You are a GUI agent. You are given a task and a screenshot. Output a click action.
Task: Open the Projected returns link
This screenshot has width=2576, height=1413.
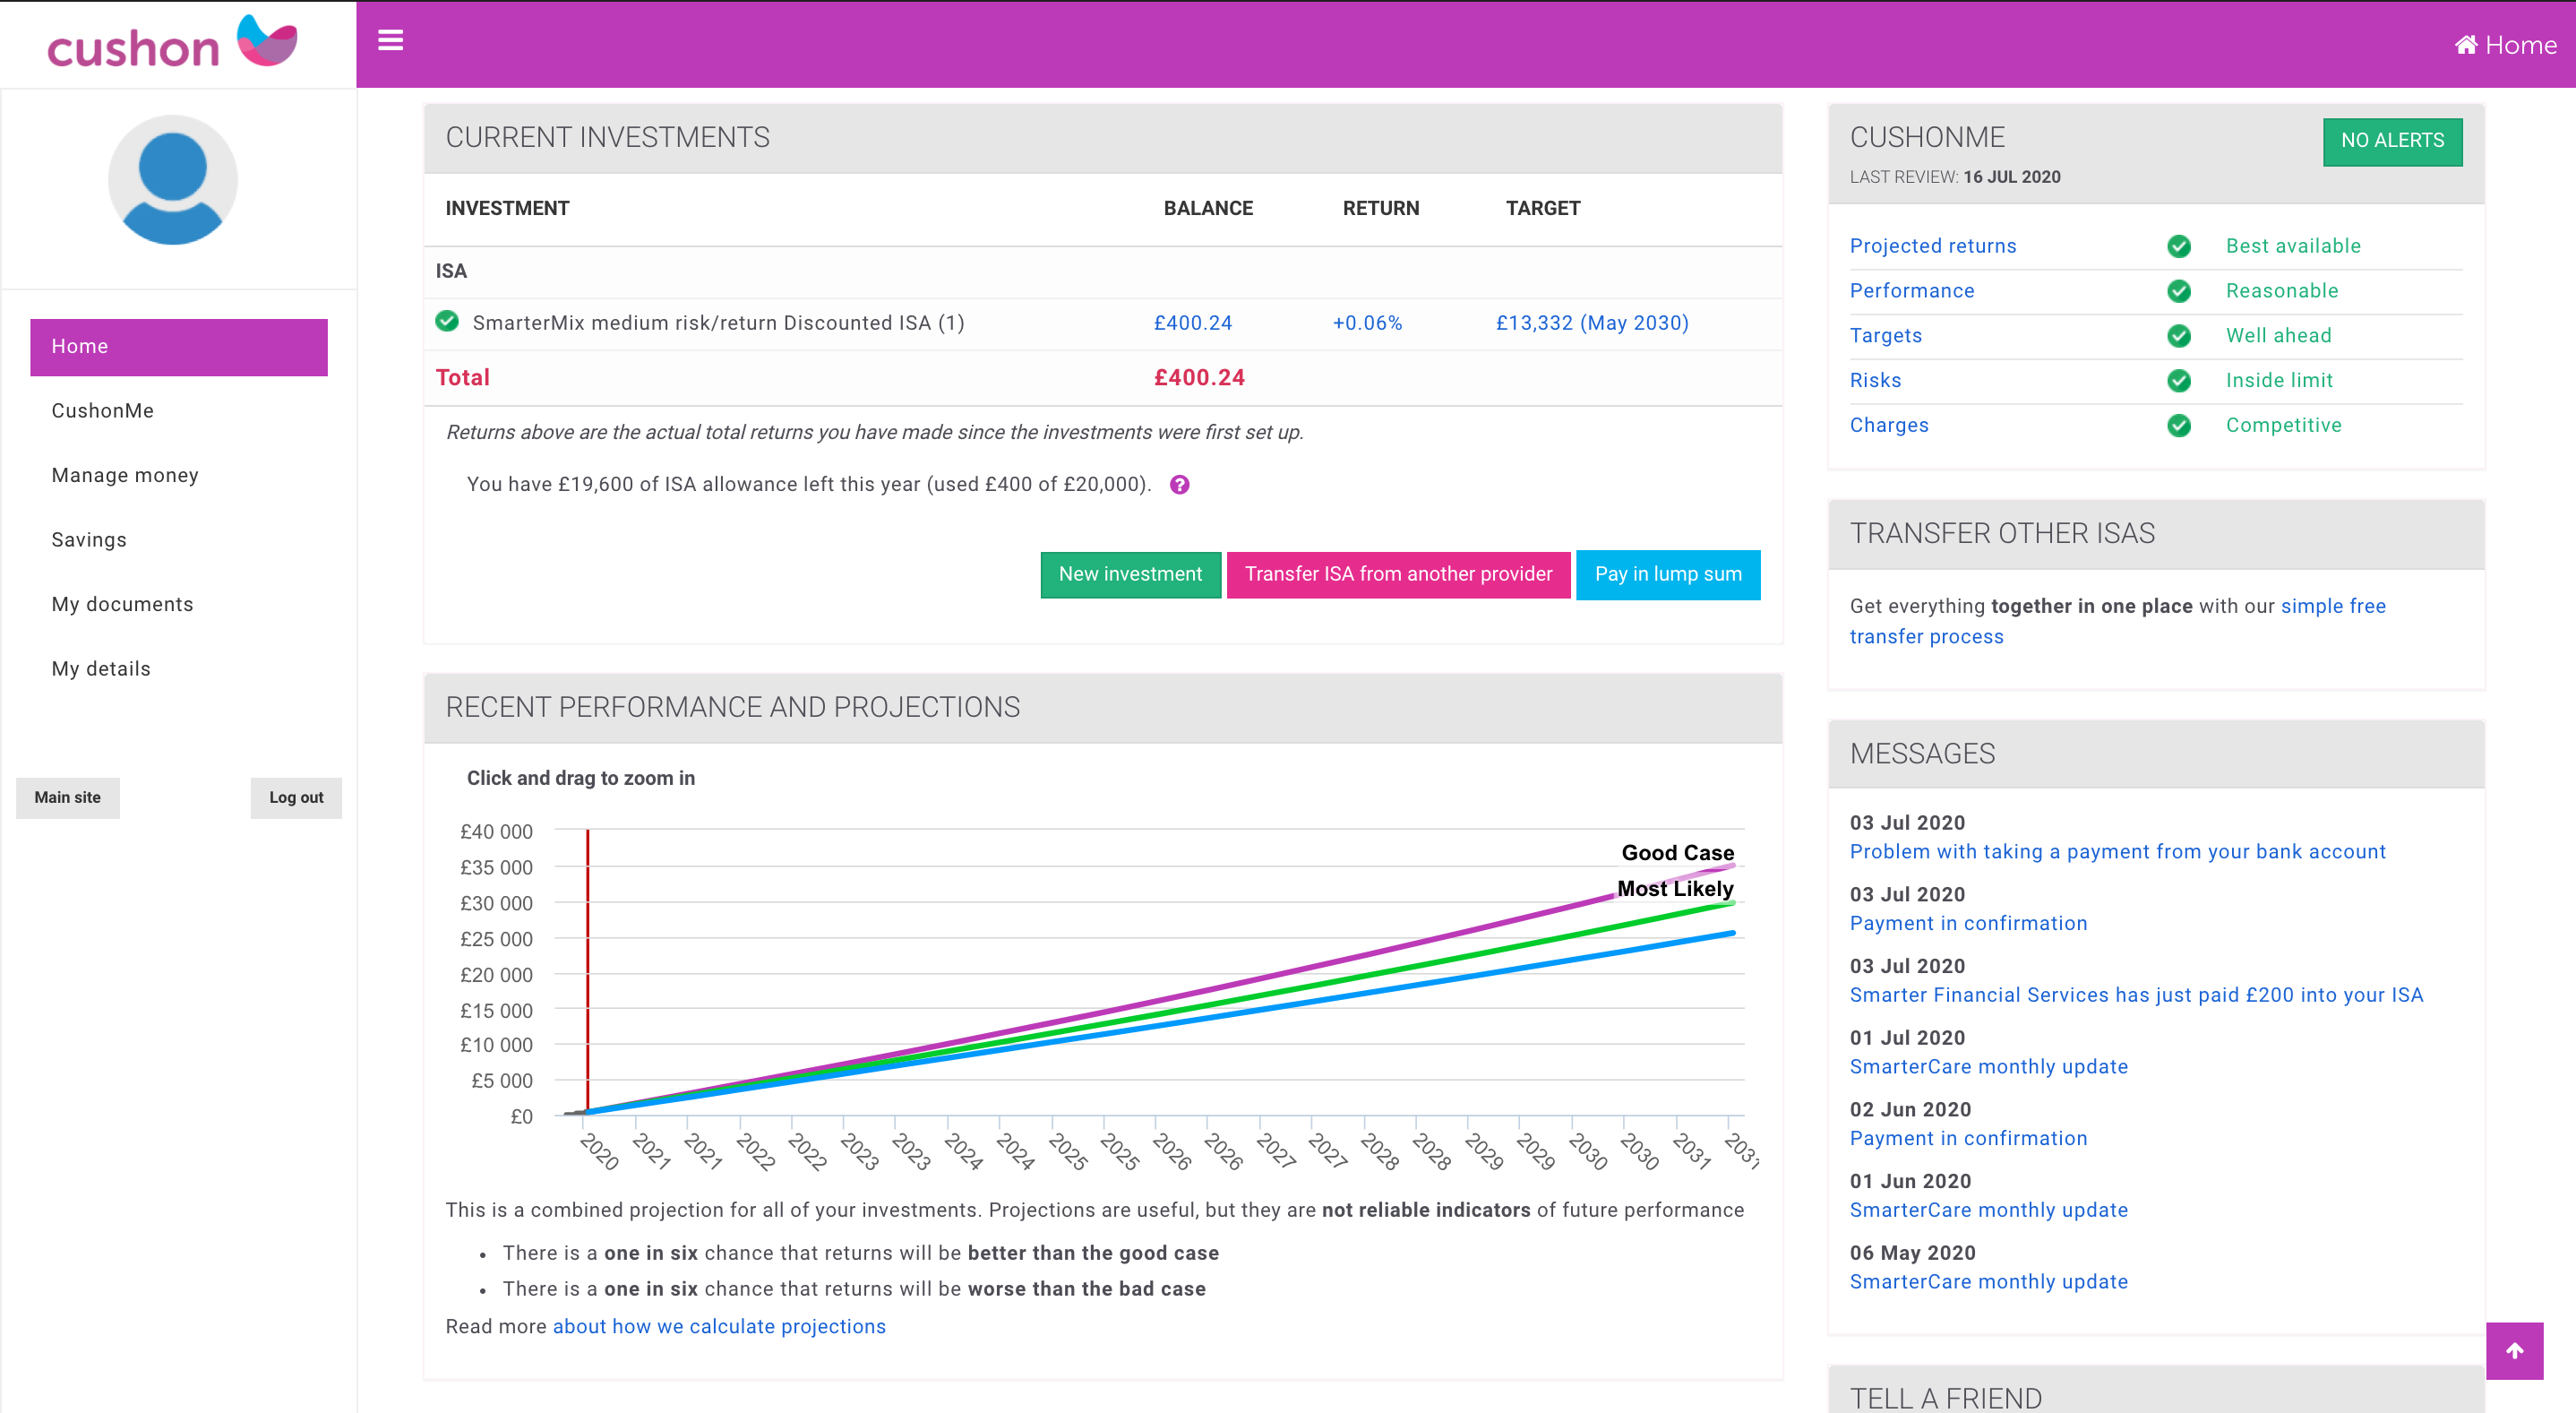coord(1932,246)
